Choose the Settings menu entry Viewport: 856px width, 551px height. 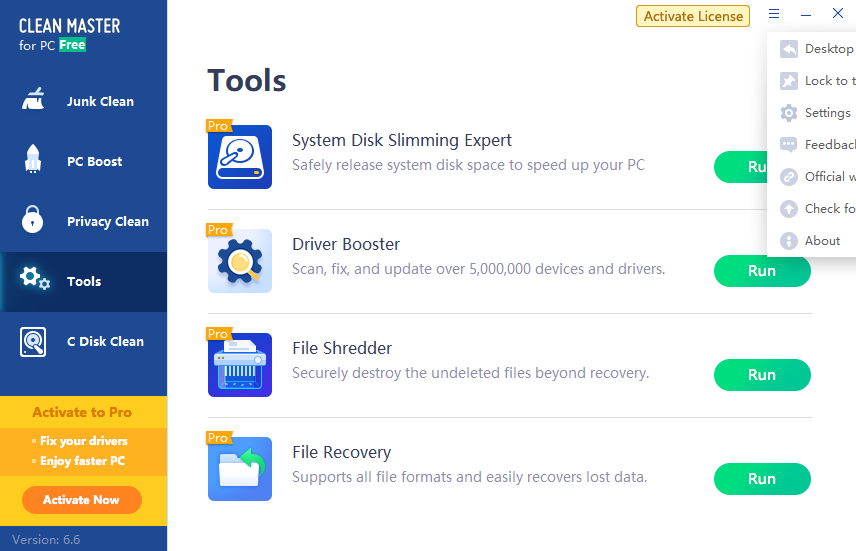pos(812,113)
